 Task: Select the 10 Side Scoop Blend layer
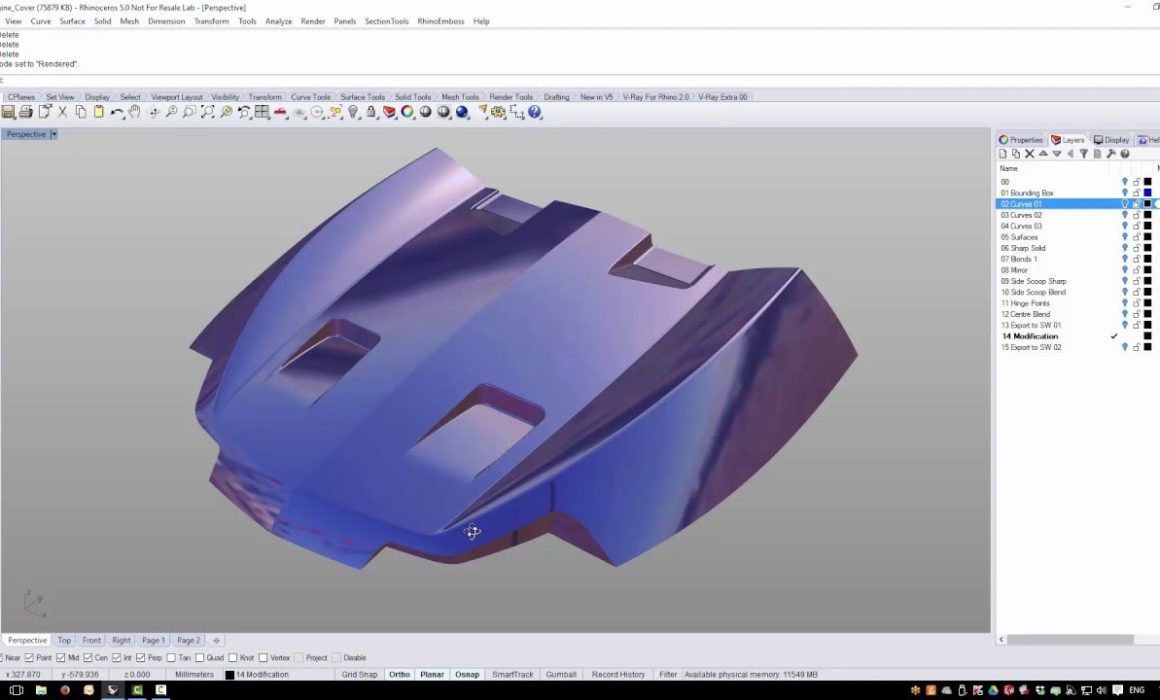point(1033,292)
